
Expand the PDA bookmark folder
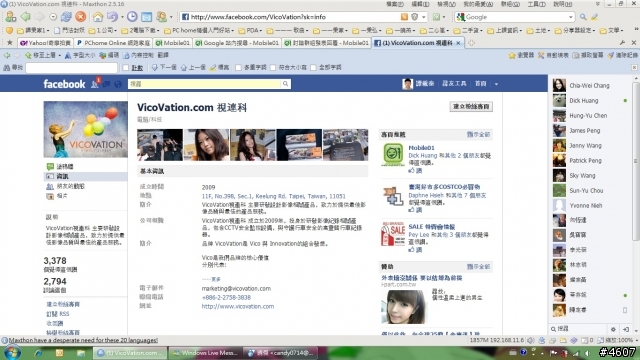[x=250, y=30]
